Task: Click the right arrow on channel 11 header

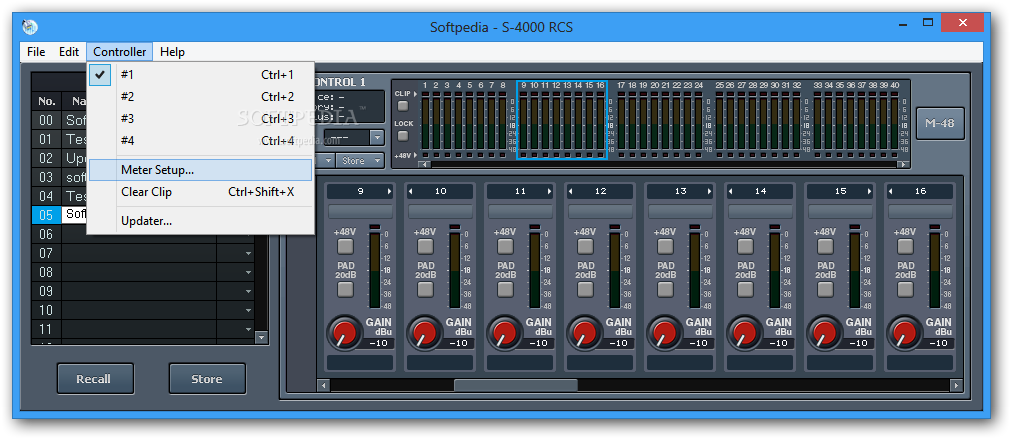Action: [549, 191]
